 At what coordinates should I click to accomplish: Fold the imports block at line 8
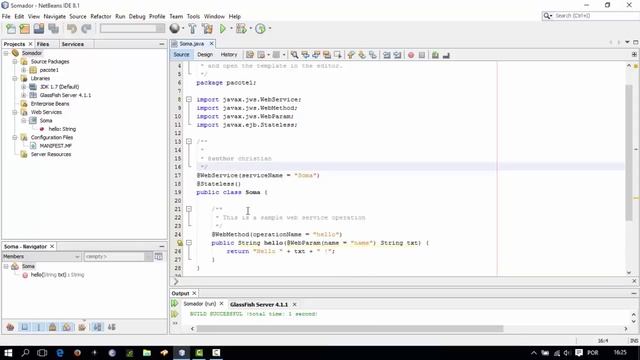tap(189, 99)
